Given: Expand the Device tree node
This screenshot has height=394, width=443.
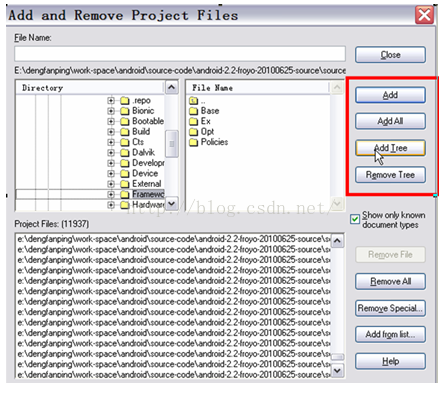Looking at the screenshot, I should (111, 173).
